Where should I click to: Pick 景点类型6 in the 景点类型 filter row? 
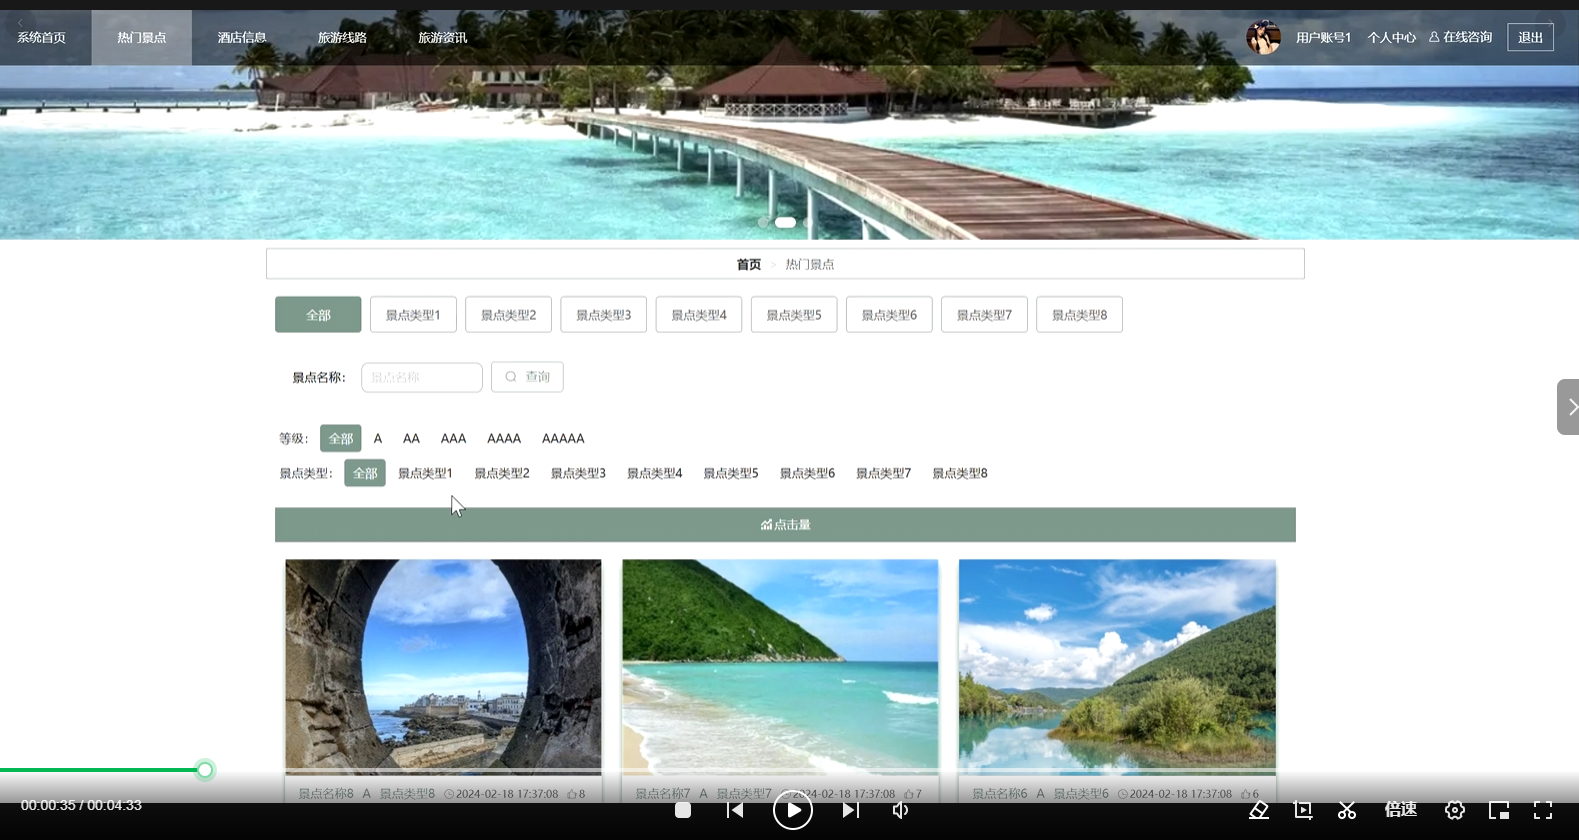click(807, 473)
